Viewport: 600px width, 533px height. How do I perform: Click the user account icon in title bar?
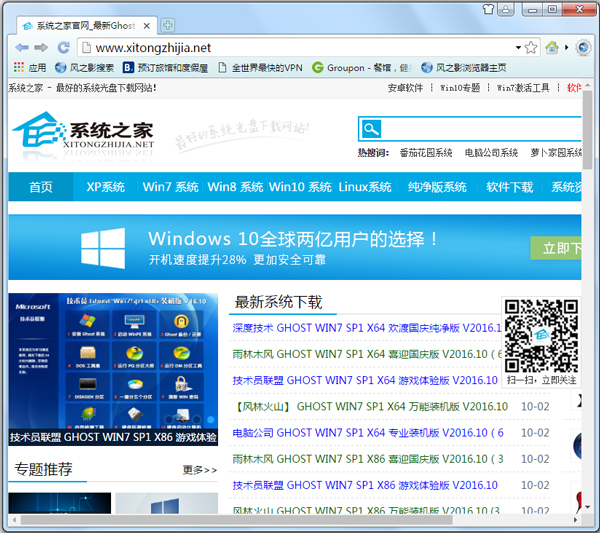[505, 9]
